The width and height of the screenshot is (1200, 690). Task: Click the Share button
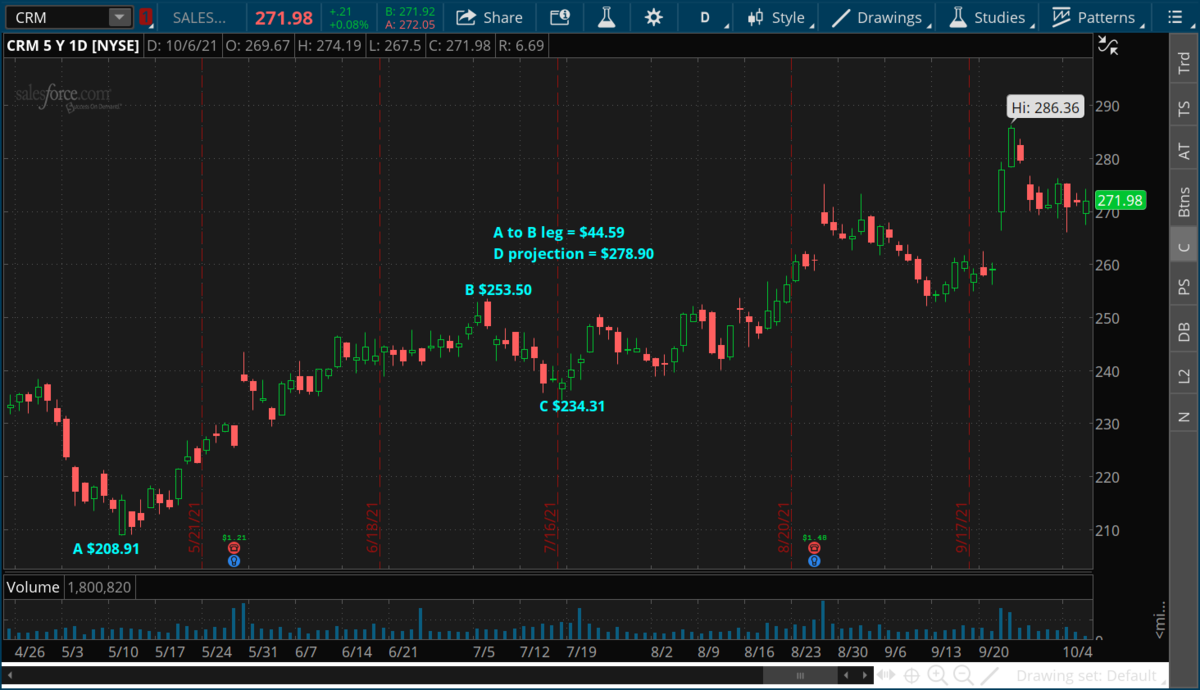tap(489, 17)
